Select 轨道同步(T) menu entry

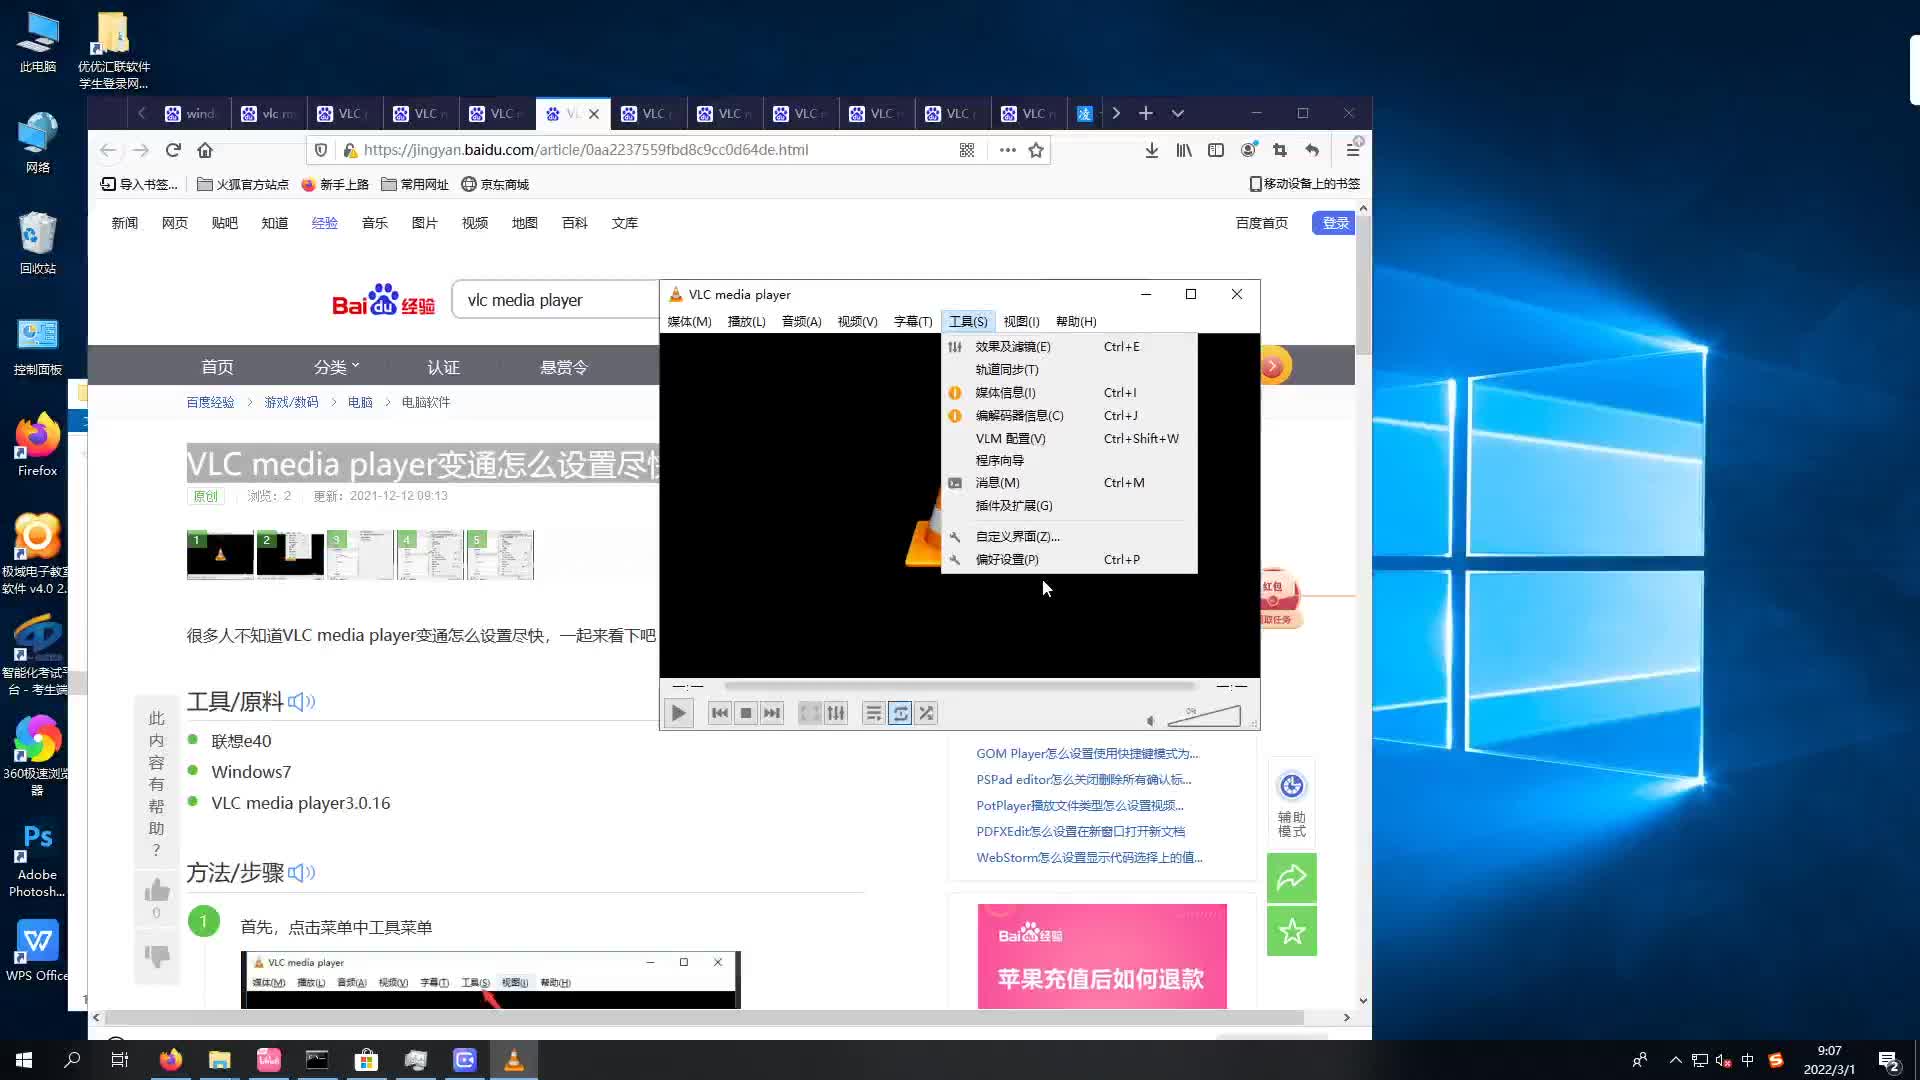pos(1069,369)
